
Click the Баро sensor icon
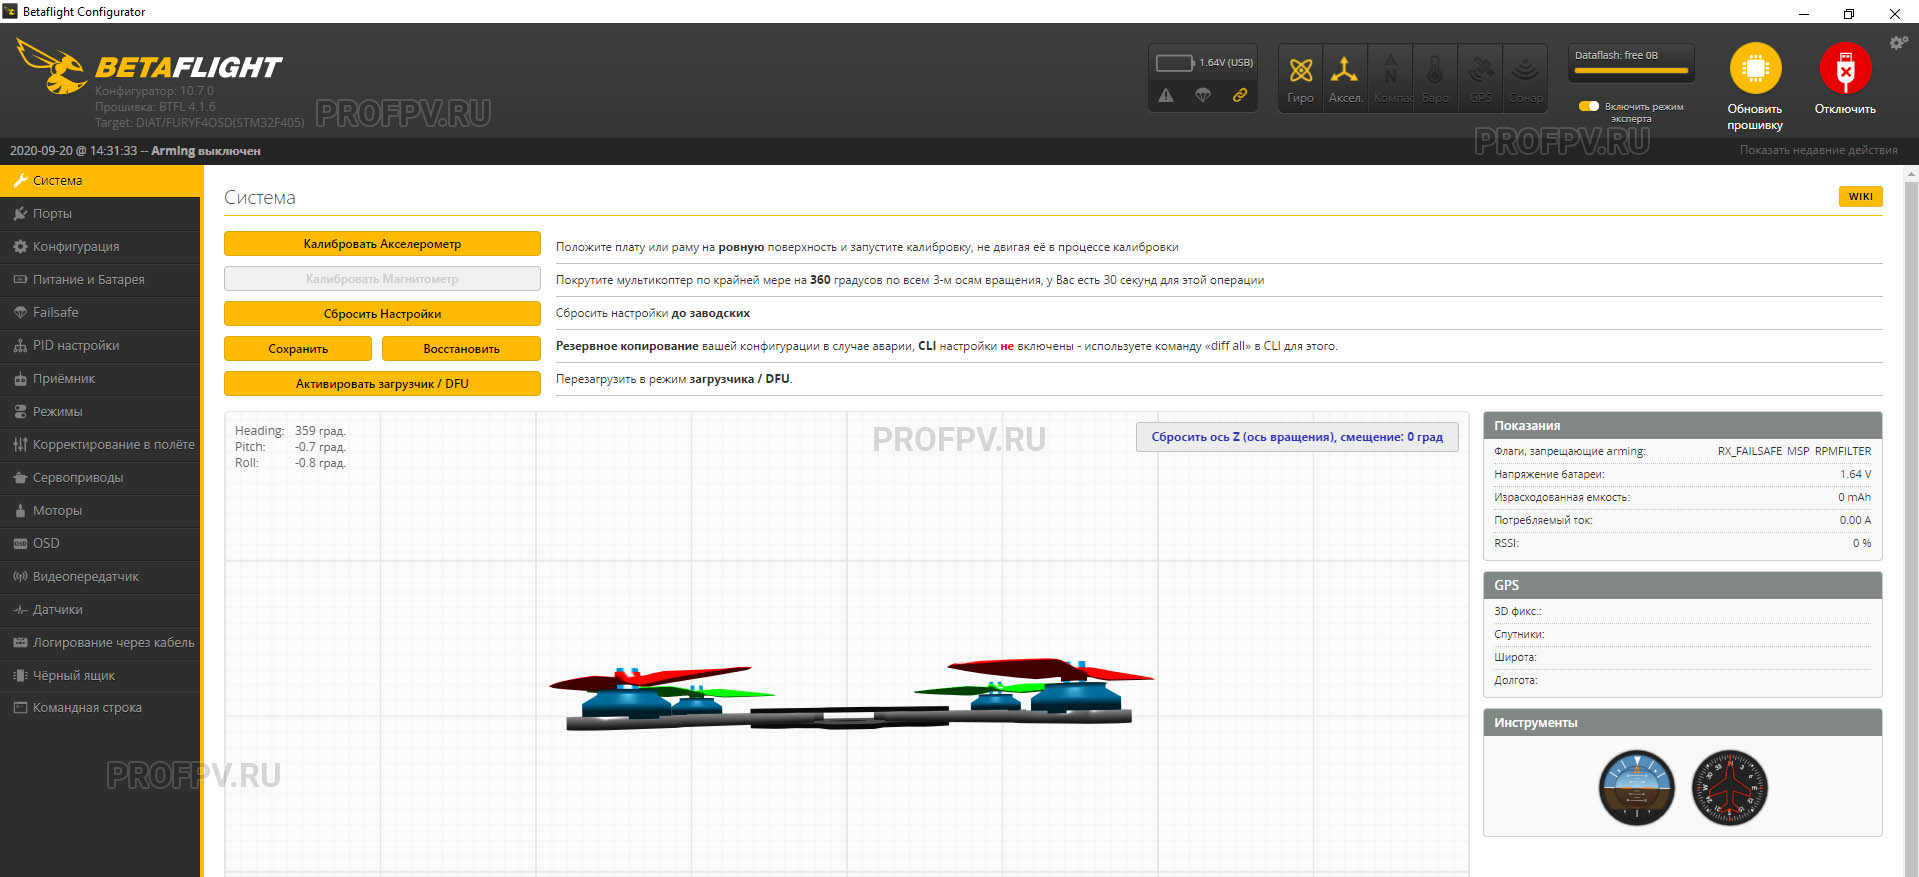click(1435, 78)
